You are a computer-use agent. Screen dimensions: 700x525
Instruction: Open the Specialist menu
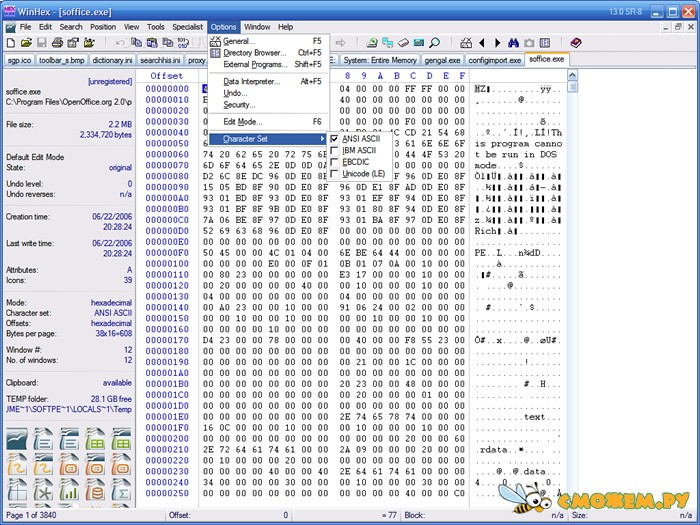188,27
